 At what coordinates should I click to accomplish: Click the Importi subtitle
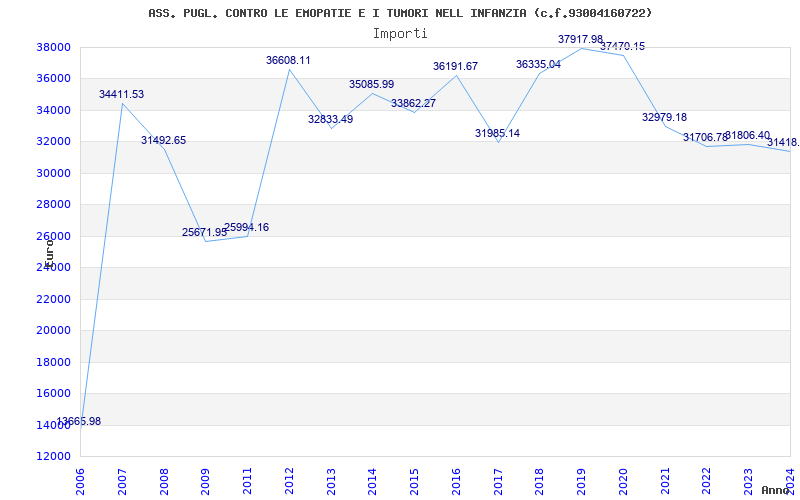(400, 34)
